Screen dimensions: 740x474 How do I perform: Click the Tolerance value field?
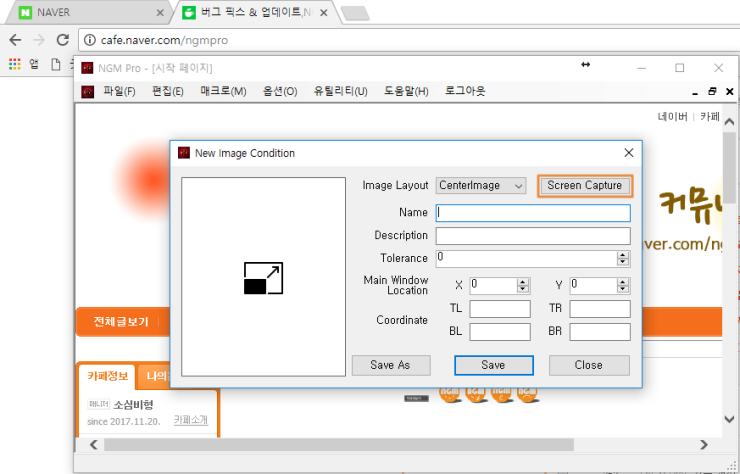tap(526, 258)
